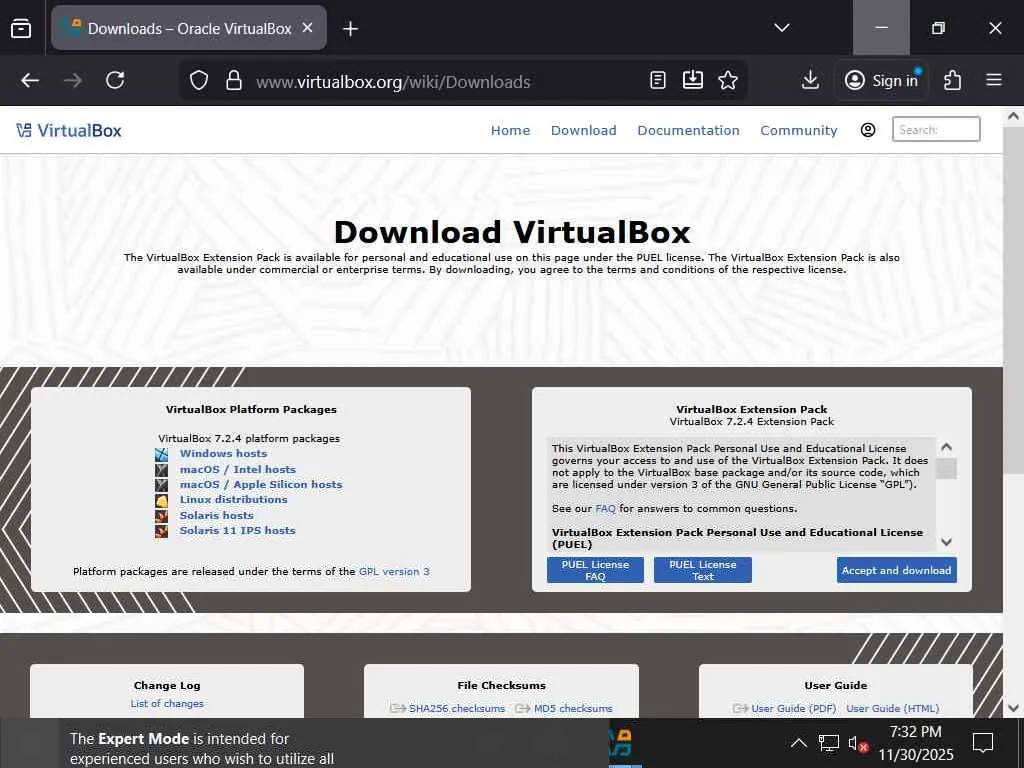Open the Solaris 11 IPS hosts link
The width and height of the screenshot is (1024, 768).
238,530
